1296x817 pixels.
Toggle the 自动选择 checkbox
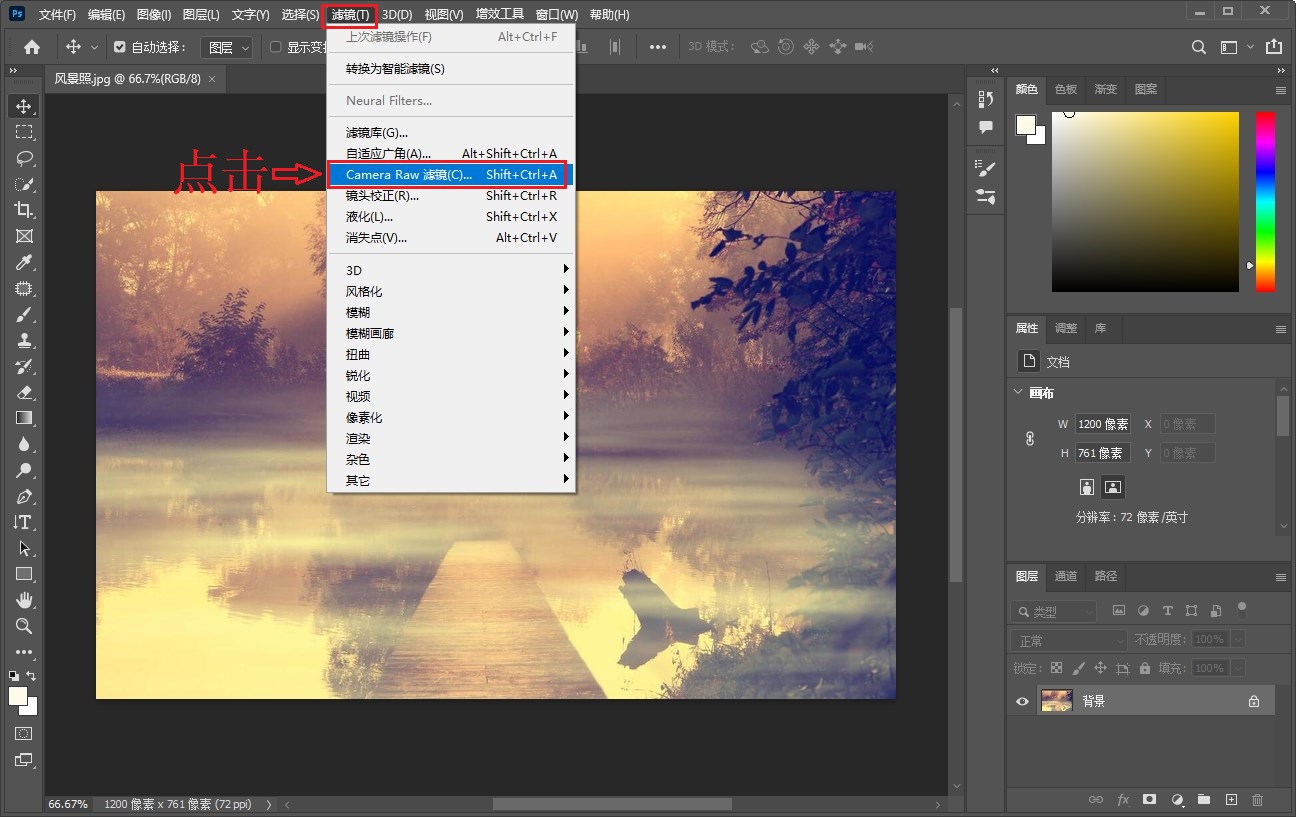[x=120, y=47]
